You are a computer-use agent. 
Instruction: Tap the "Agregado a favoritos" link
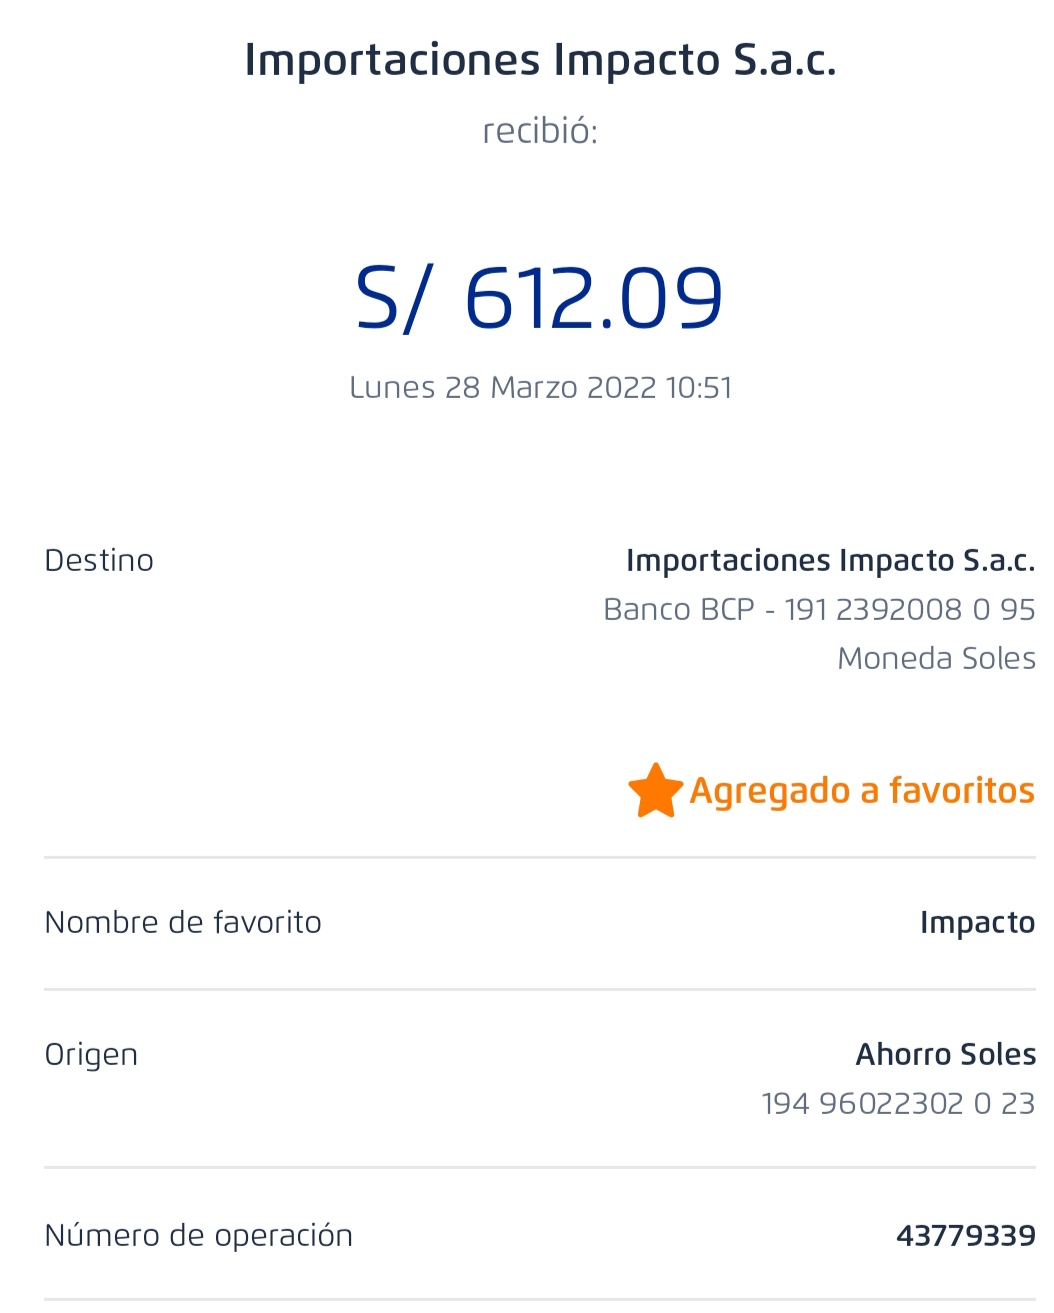coord(862,791)
